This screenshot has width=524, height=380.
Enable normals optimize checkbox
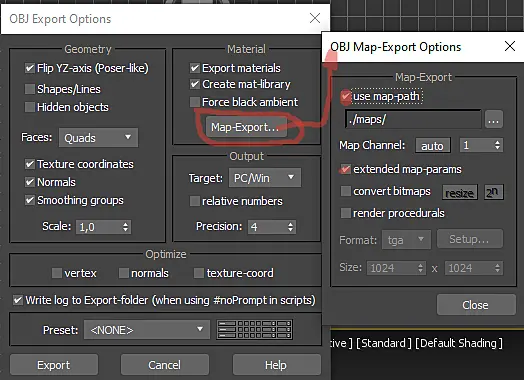click(x=124, y=273)
